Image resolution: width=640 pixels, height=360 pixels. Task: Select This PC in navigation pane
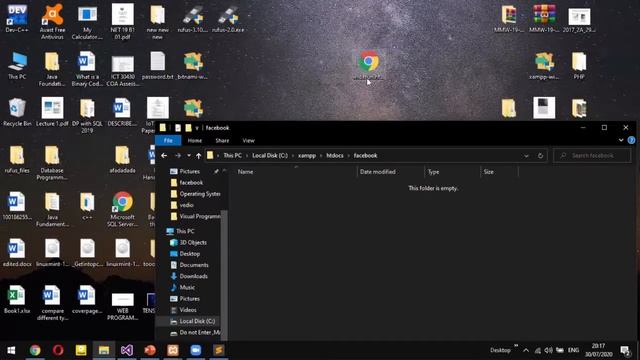(x=185, y=231)
